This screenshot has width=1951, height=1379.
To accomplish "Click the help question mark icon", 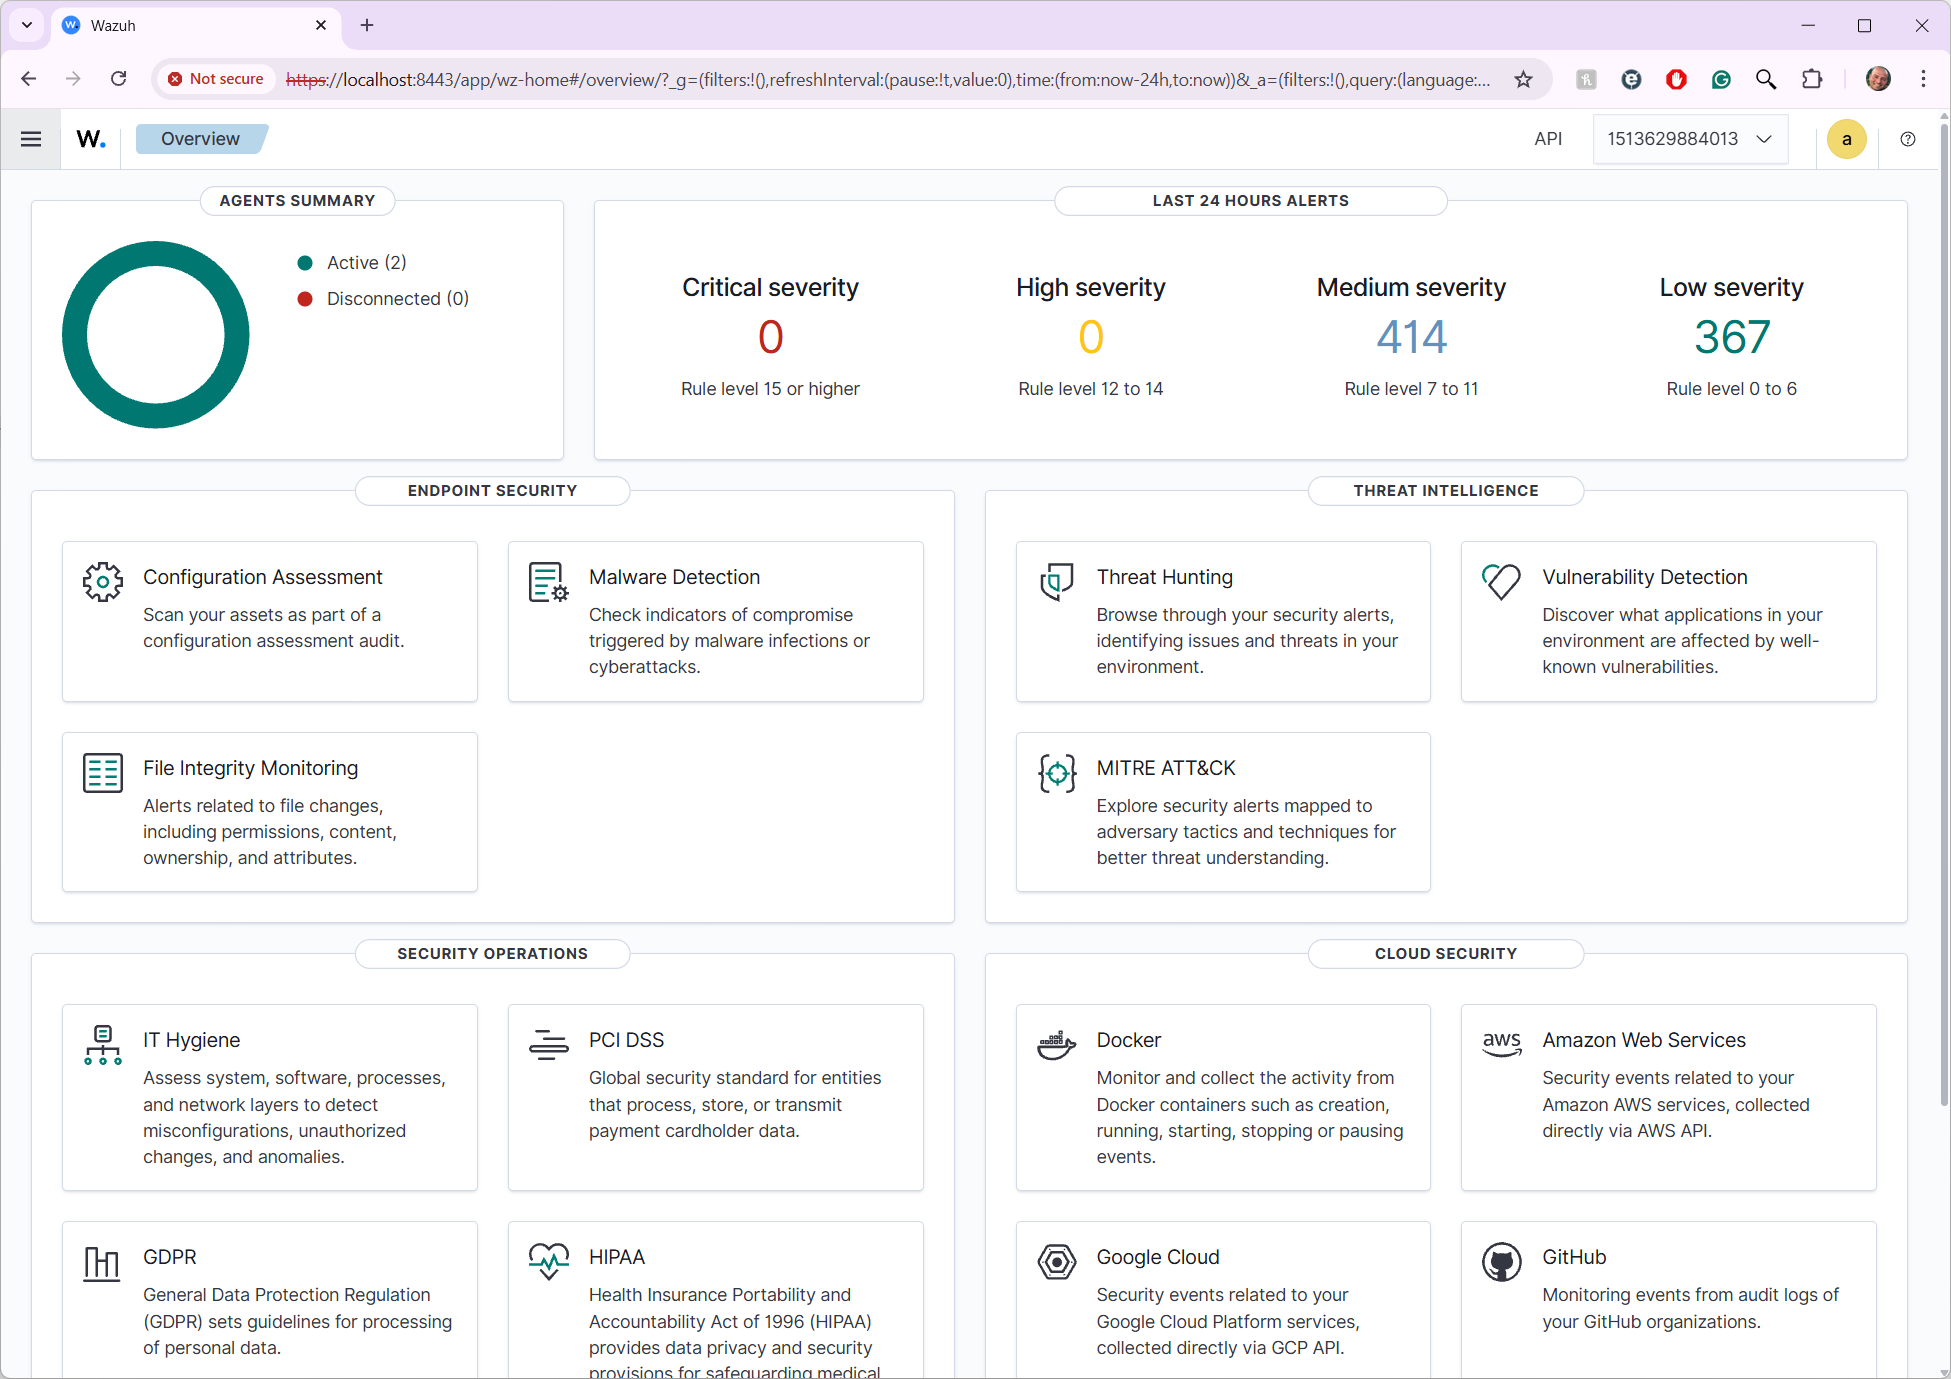I will pos(1908,139).
